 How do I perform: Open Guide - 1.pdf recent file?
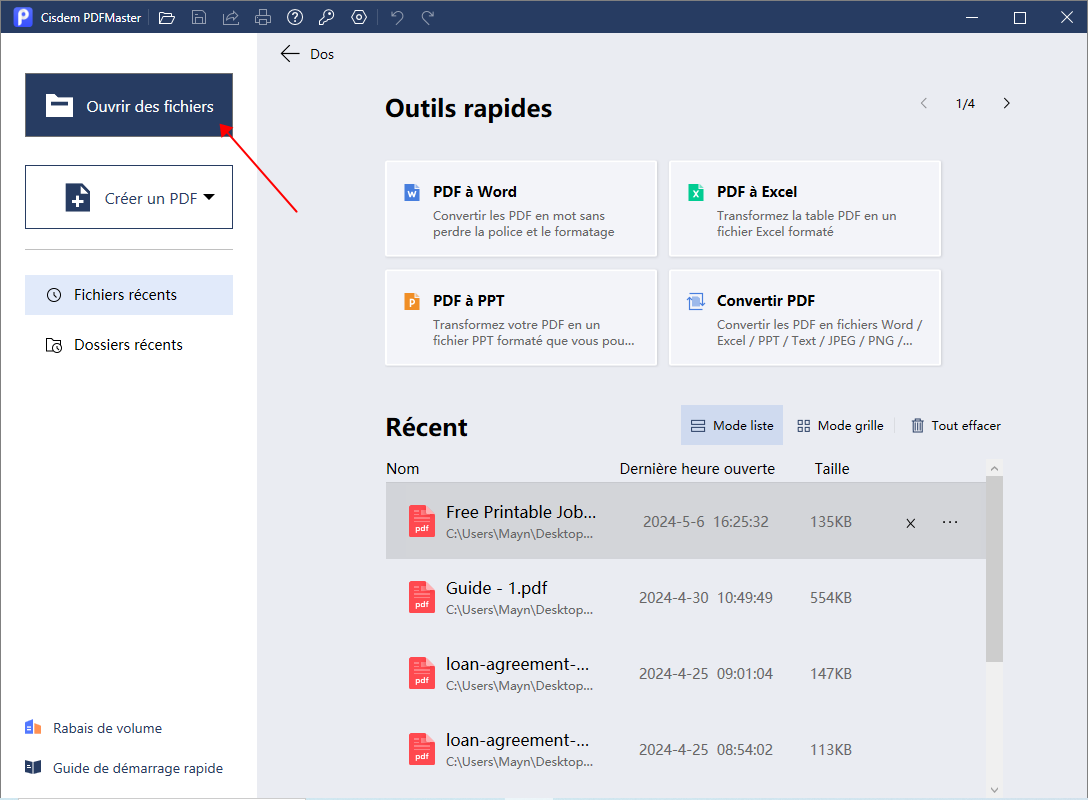(x=686, y=597)
